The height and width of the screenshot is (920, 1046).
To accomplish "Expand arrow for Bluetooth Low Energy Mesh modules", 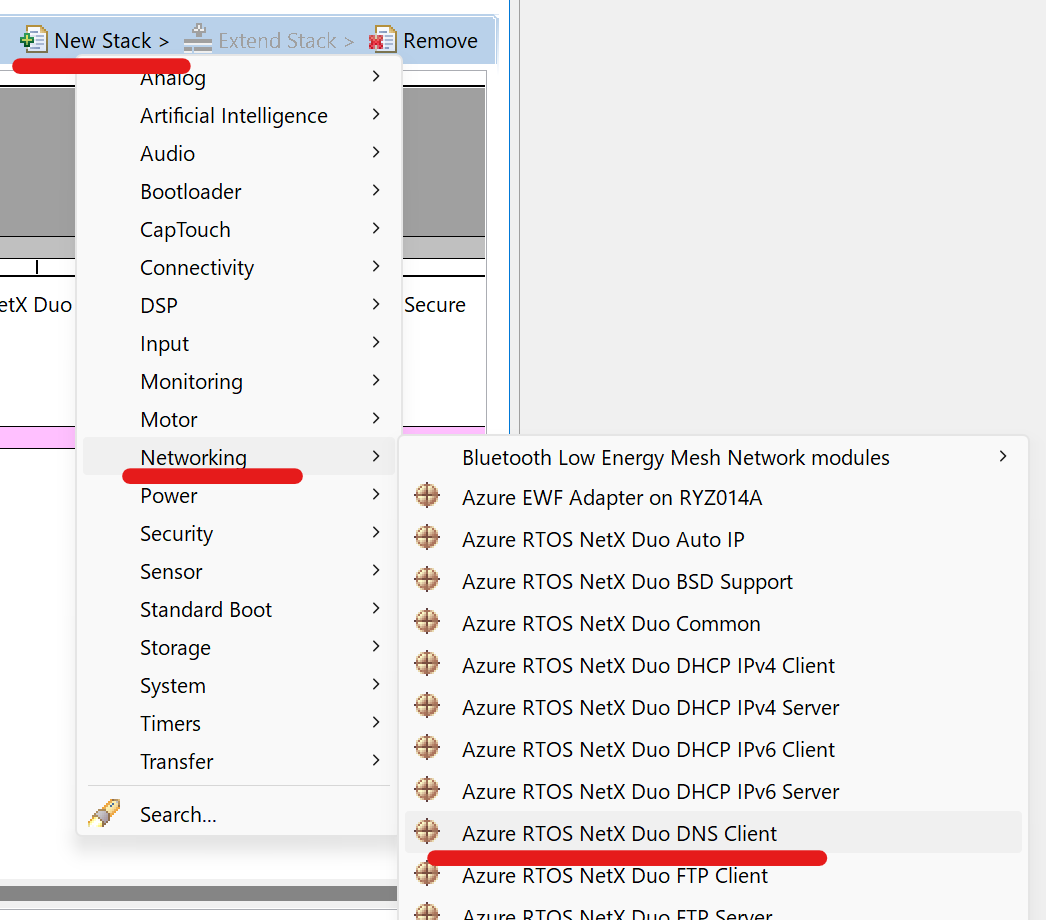I will pos(1003,456).
